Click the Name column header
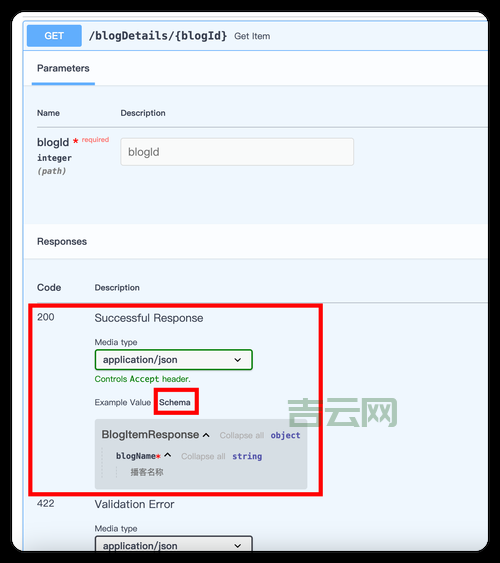Viewport: 500px width, 563px height. (x=48, y=113)
